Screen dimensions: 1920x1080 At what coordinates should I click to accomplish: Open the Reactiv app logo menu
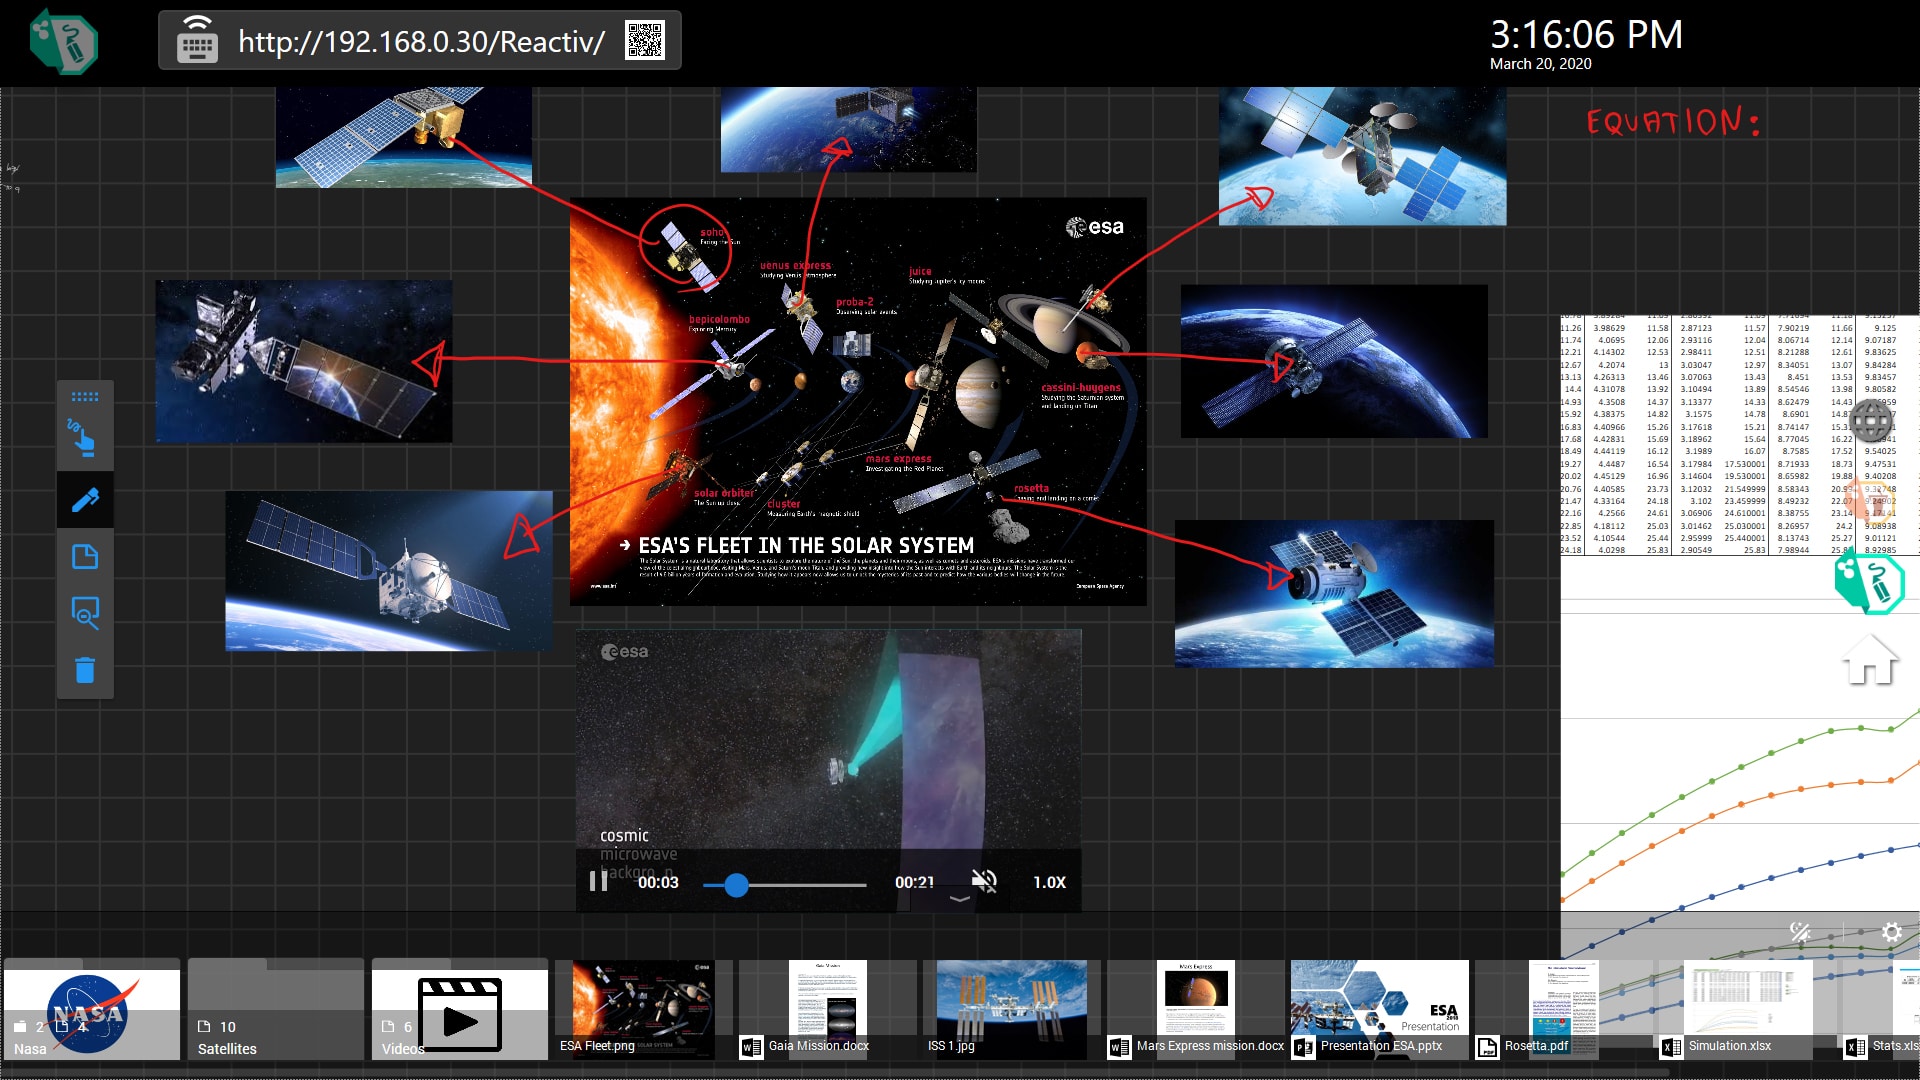[63, 41]
